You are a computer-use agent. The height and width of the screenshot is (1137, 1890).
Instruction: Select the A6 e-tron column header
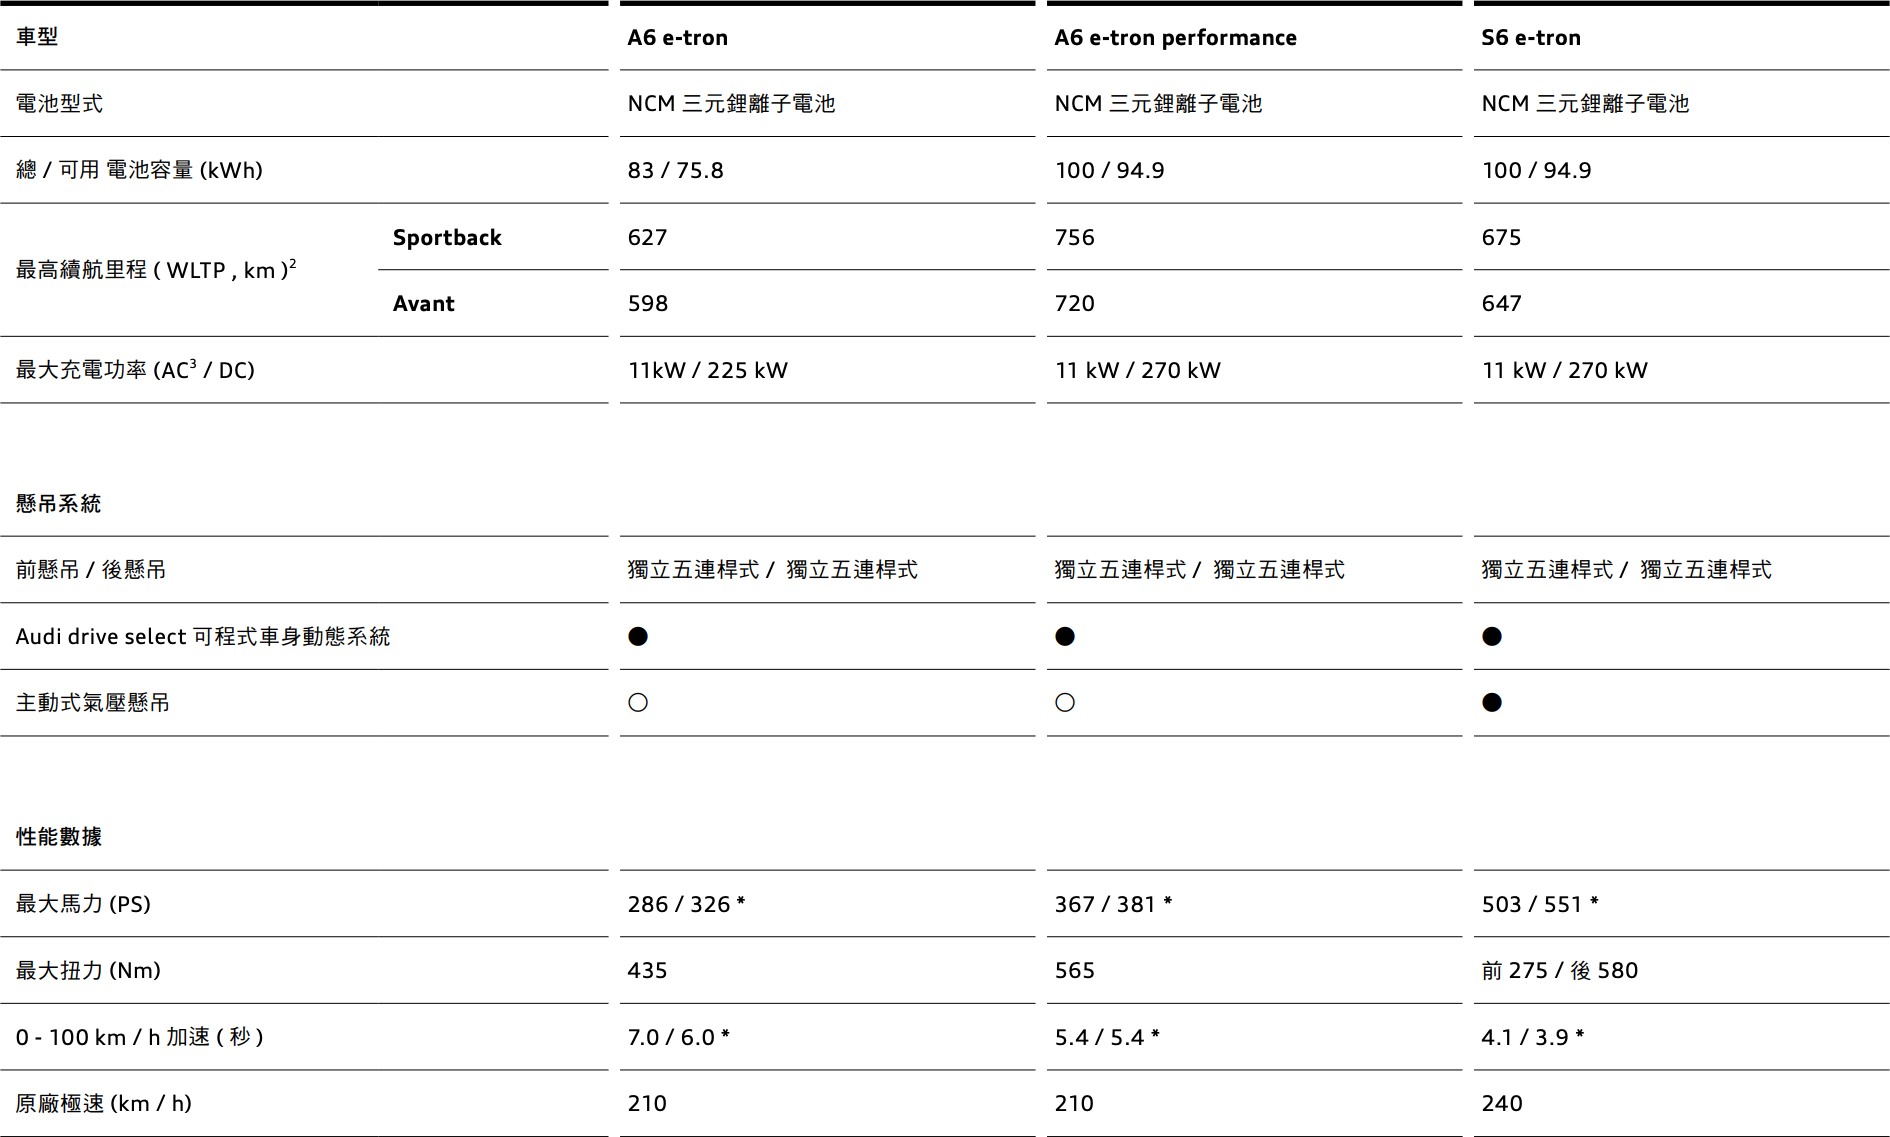[678, 38]
